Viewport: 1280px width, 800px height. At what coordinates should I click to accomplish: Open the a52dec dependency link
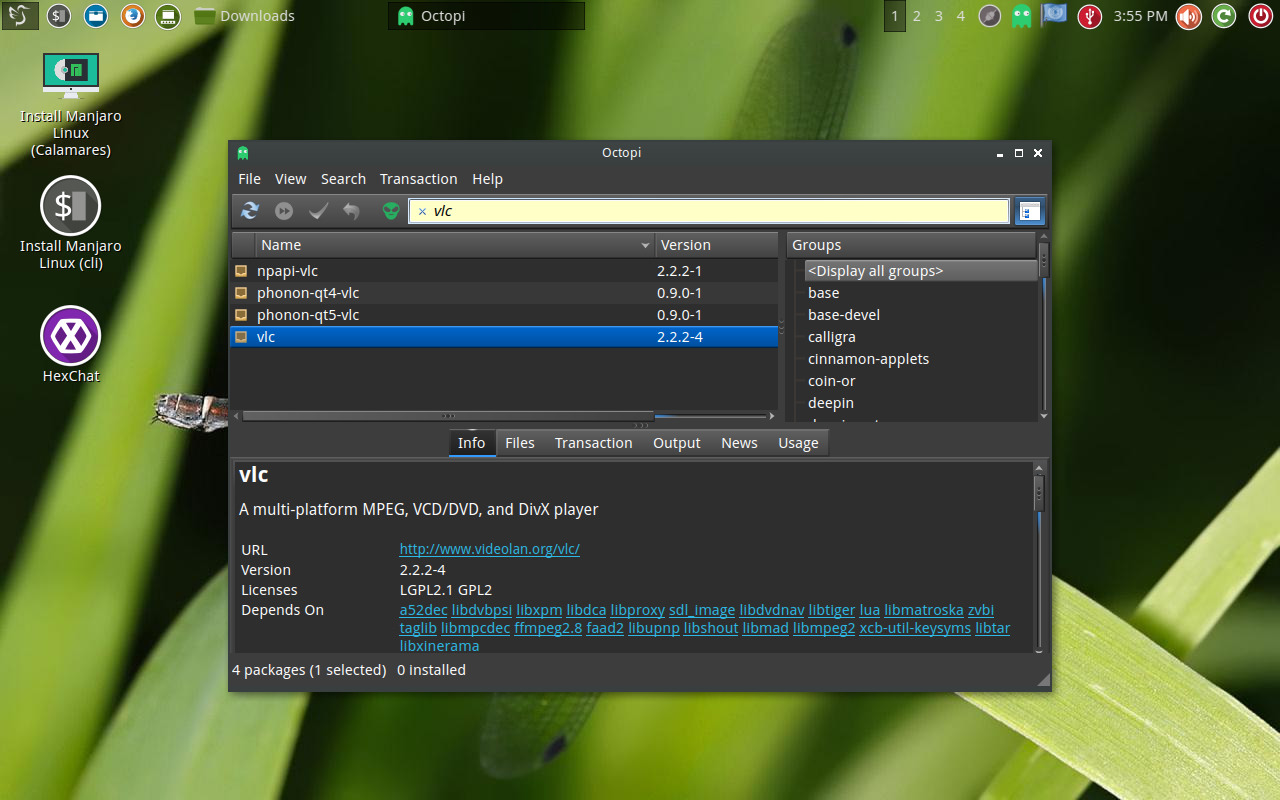tap(424, 610)
